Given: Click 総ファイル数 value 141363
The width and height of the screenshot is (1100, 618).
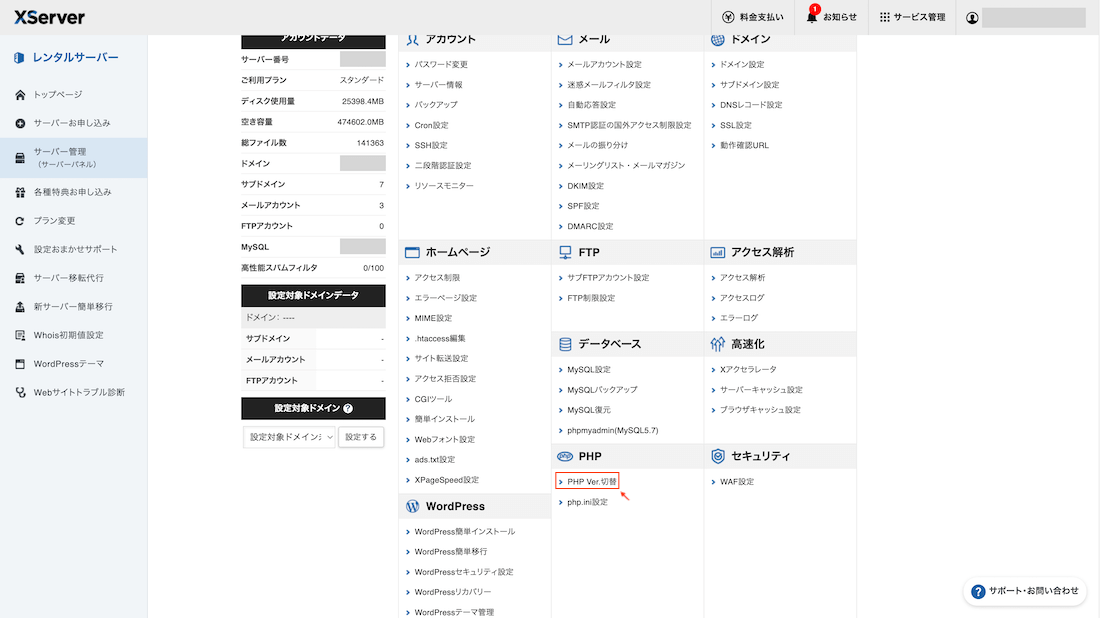Looking at the screenshot, I should point(370,143).
